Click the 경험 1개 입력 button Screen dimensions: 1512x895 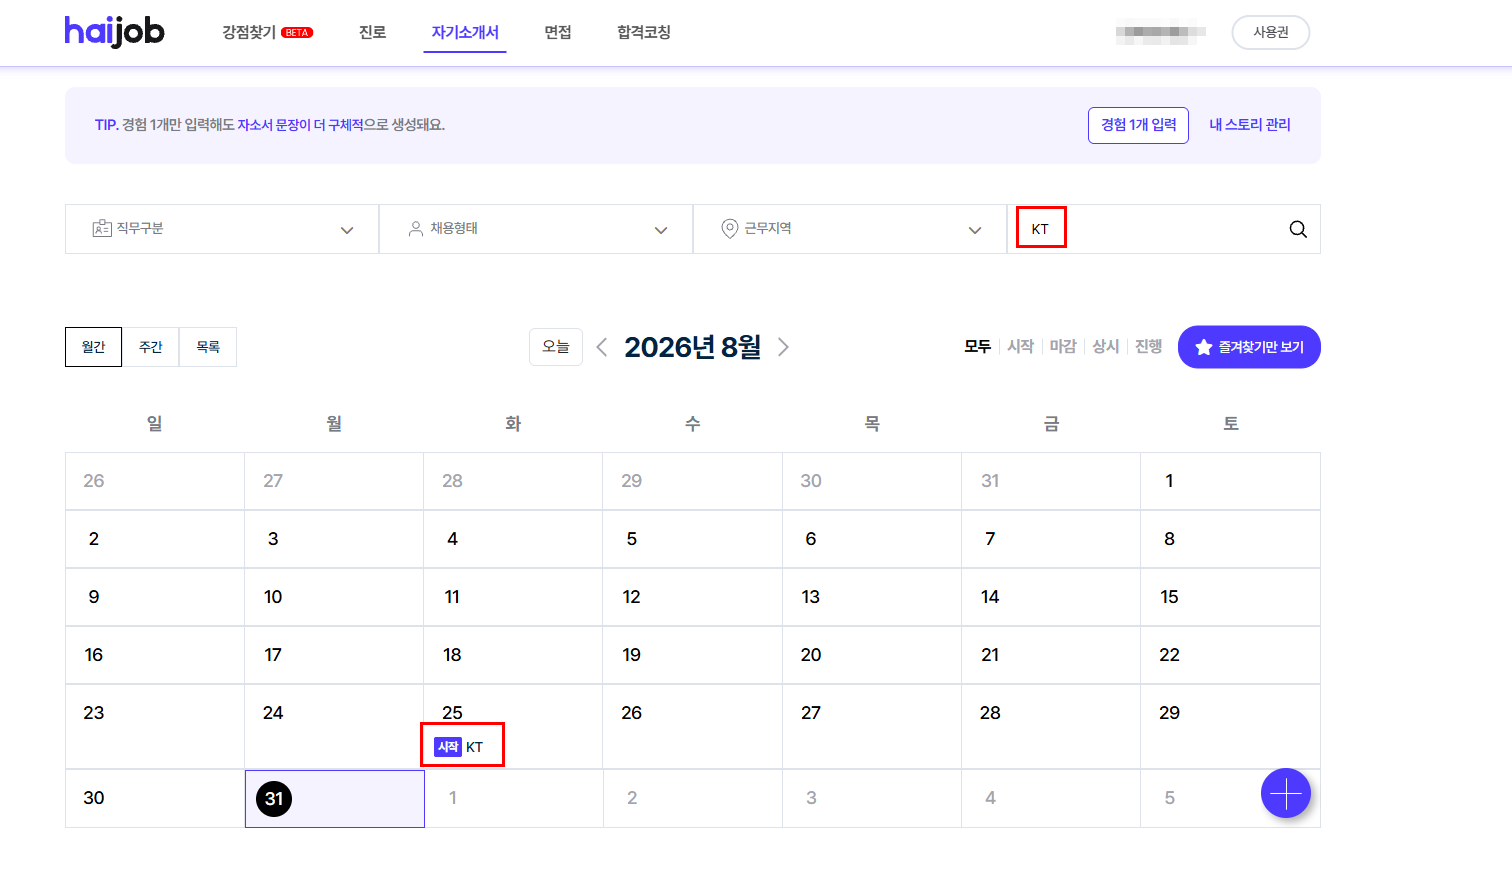point(1138,125)
